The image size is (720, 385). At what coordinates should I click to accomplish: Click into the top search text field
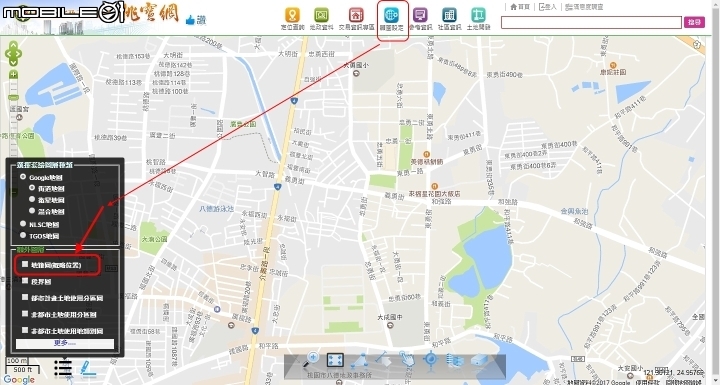click(x=591, y=22)
